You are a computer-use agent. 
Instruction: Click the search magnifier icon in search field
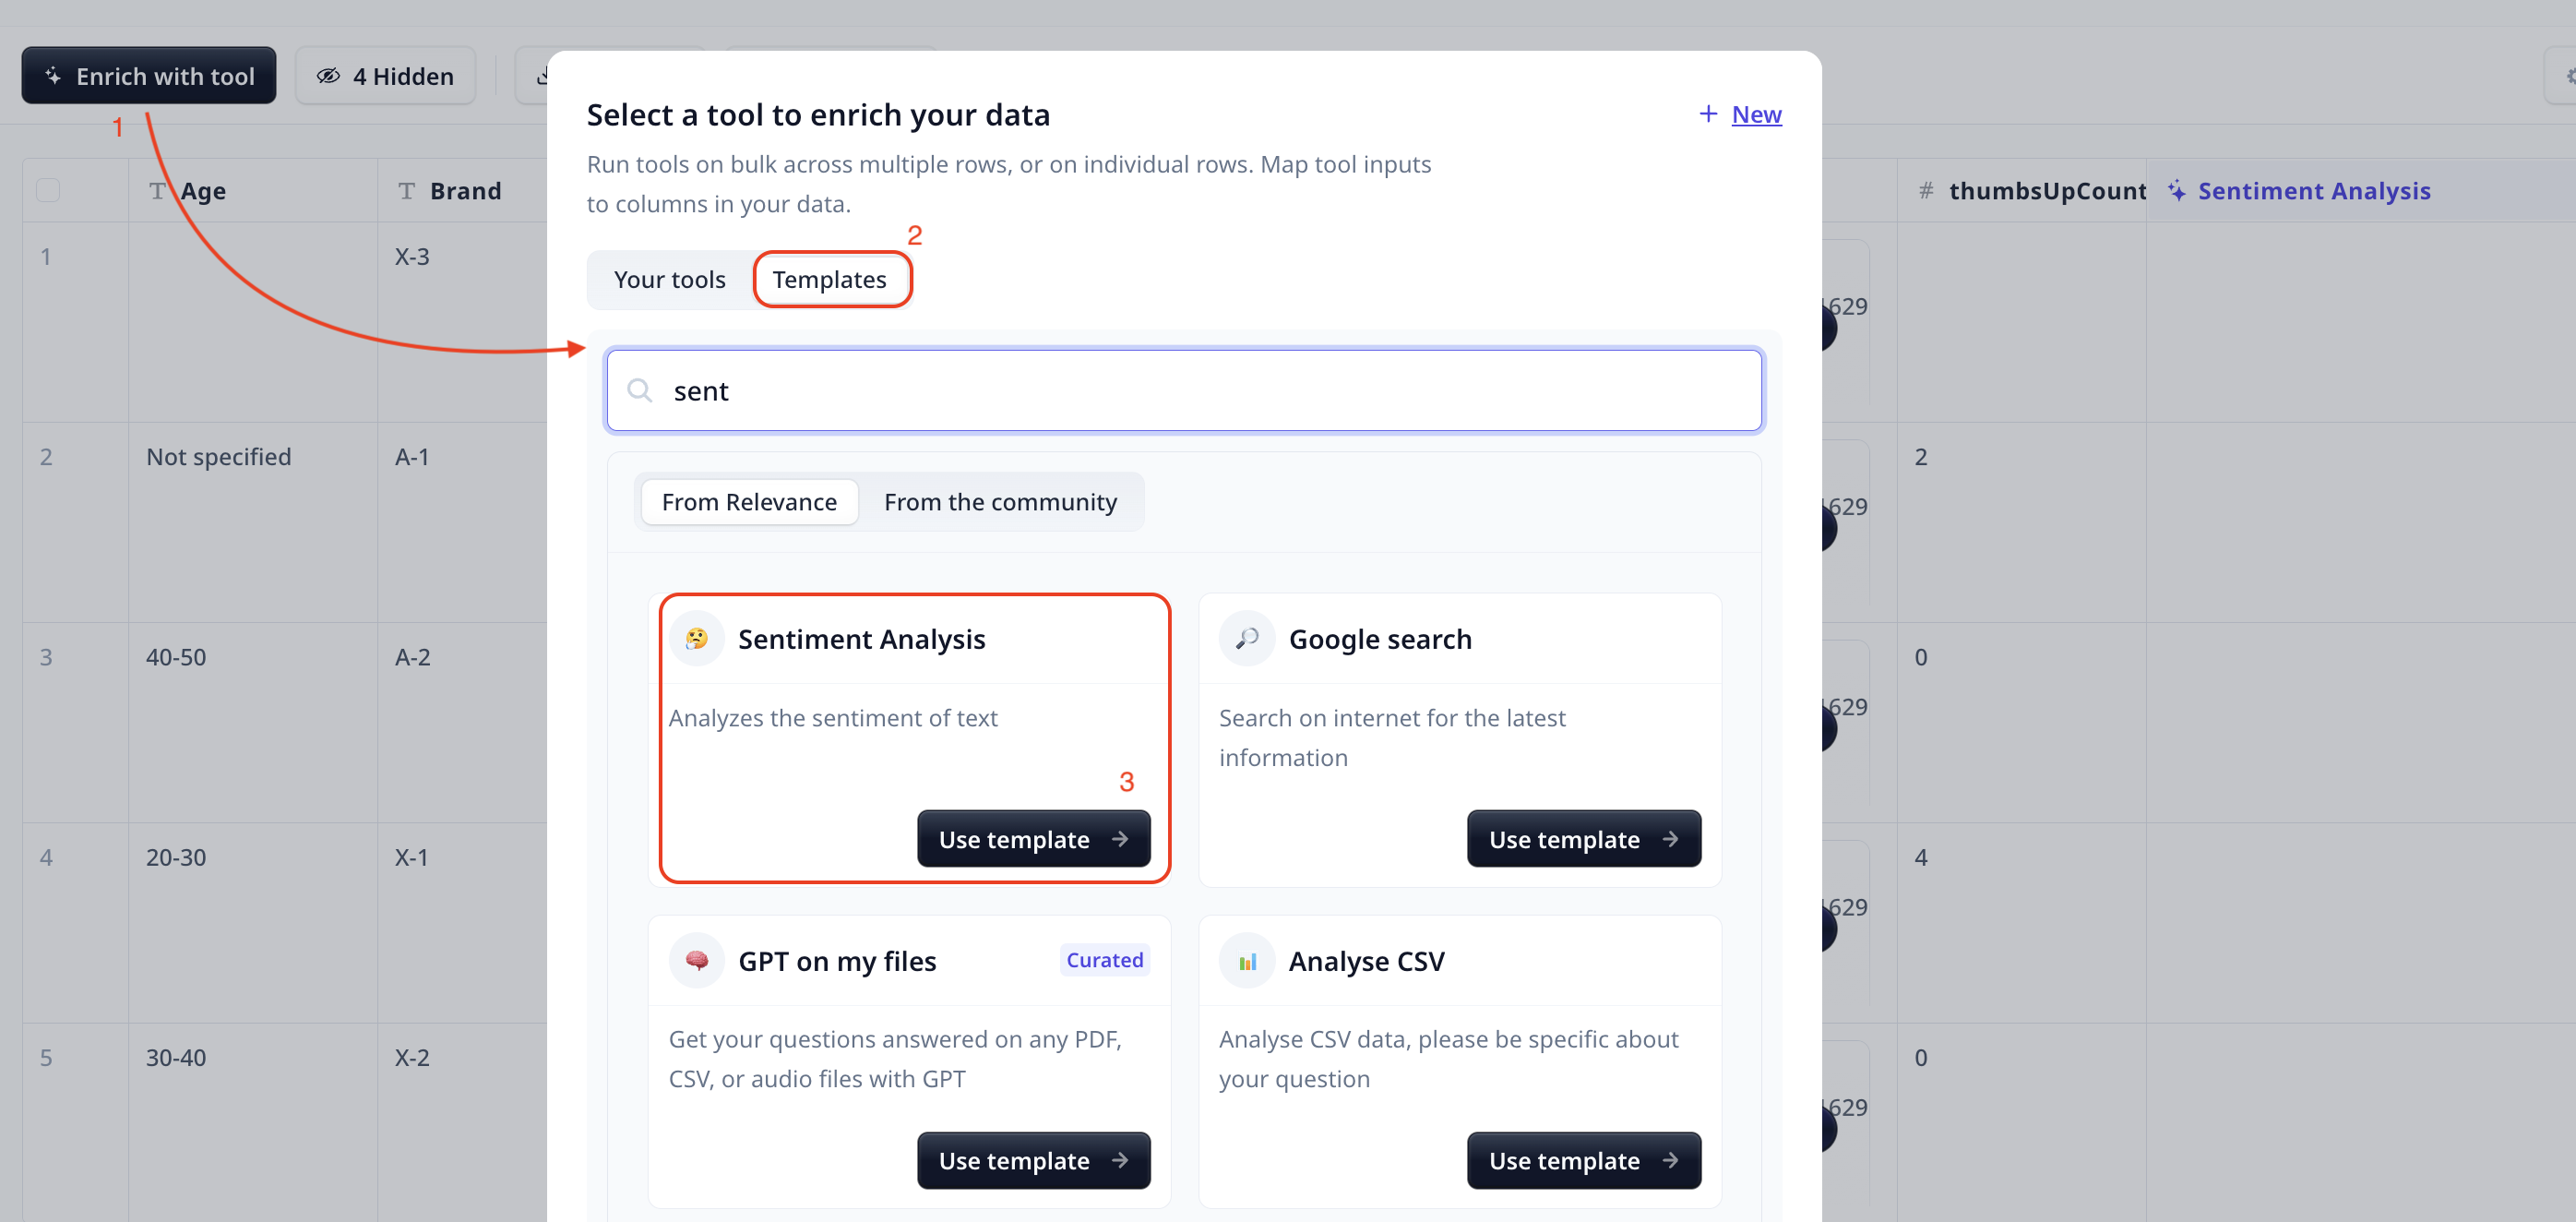tap(640, 390)
